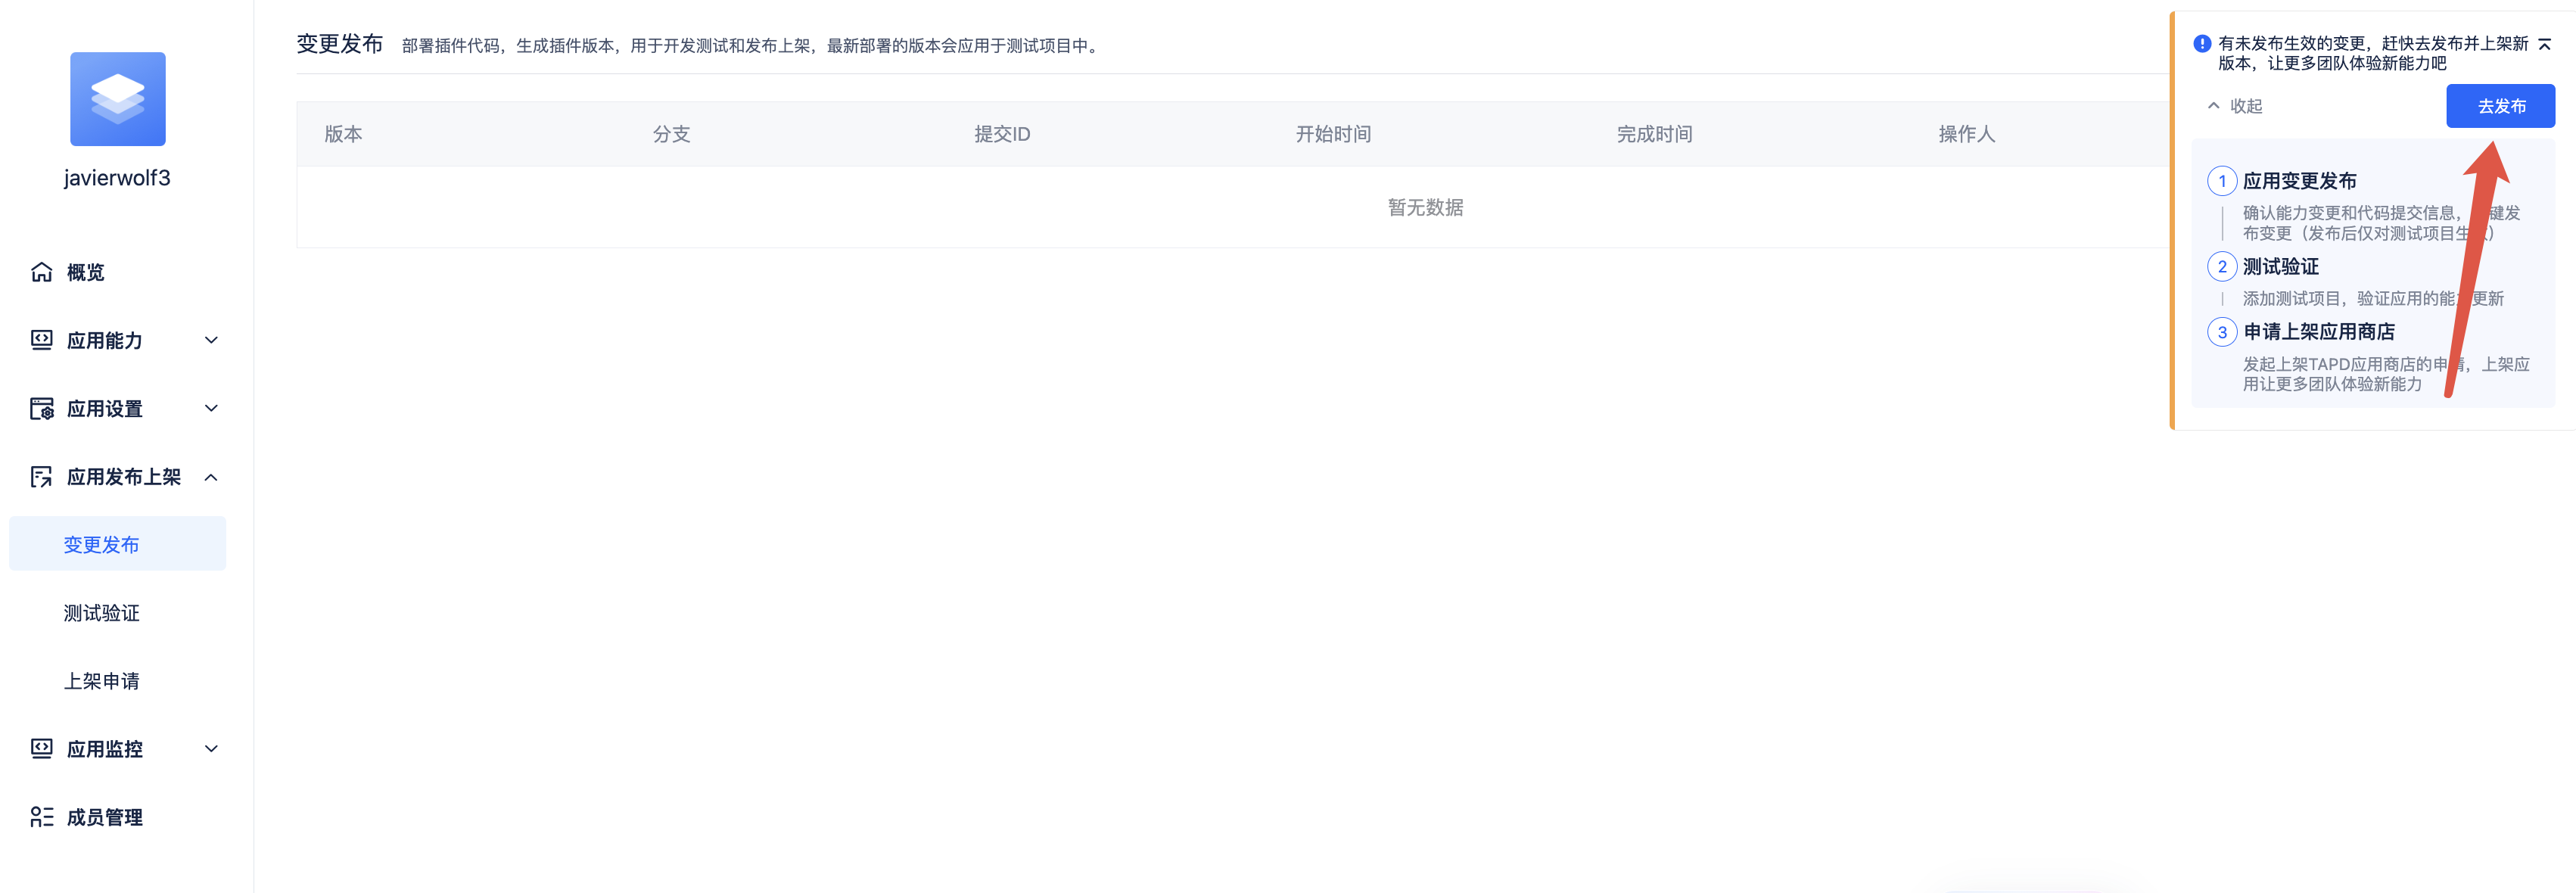Select the 变更发布 menu item
The image size is (2576, 893).
102,545
